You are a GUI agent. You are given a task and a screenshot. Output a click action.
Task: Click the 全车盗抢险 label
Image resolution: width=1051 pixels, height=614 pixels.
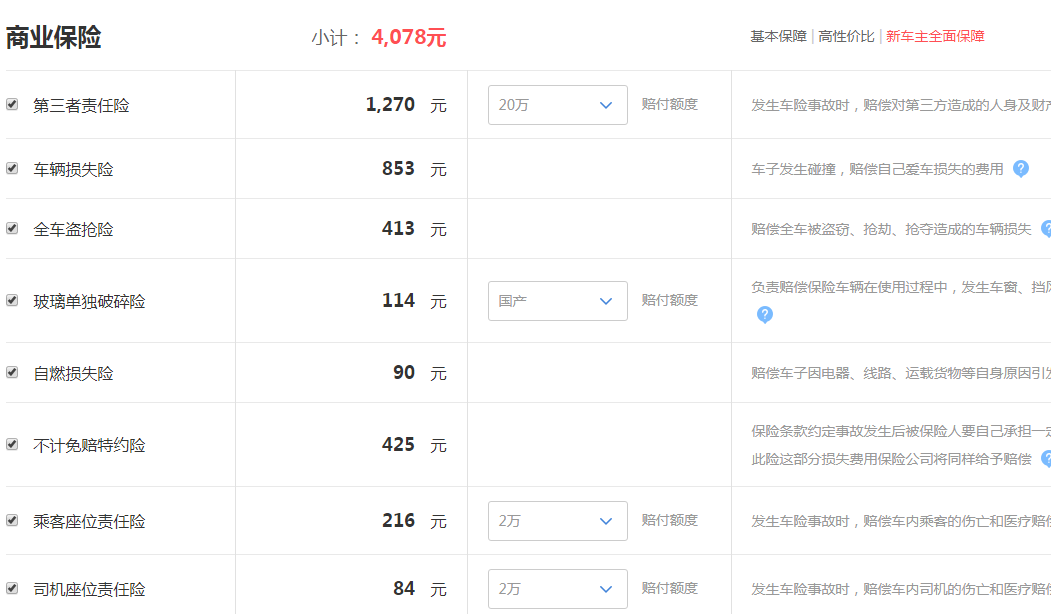pyautogui.click(x=73, y=230)
